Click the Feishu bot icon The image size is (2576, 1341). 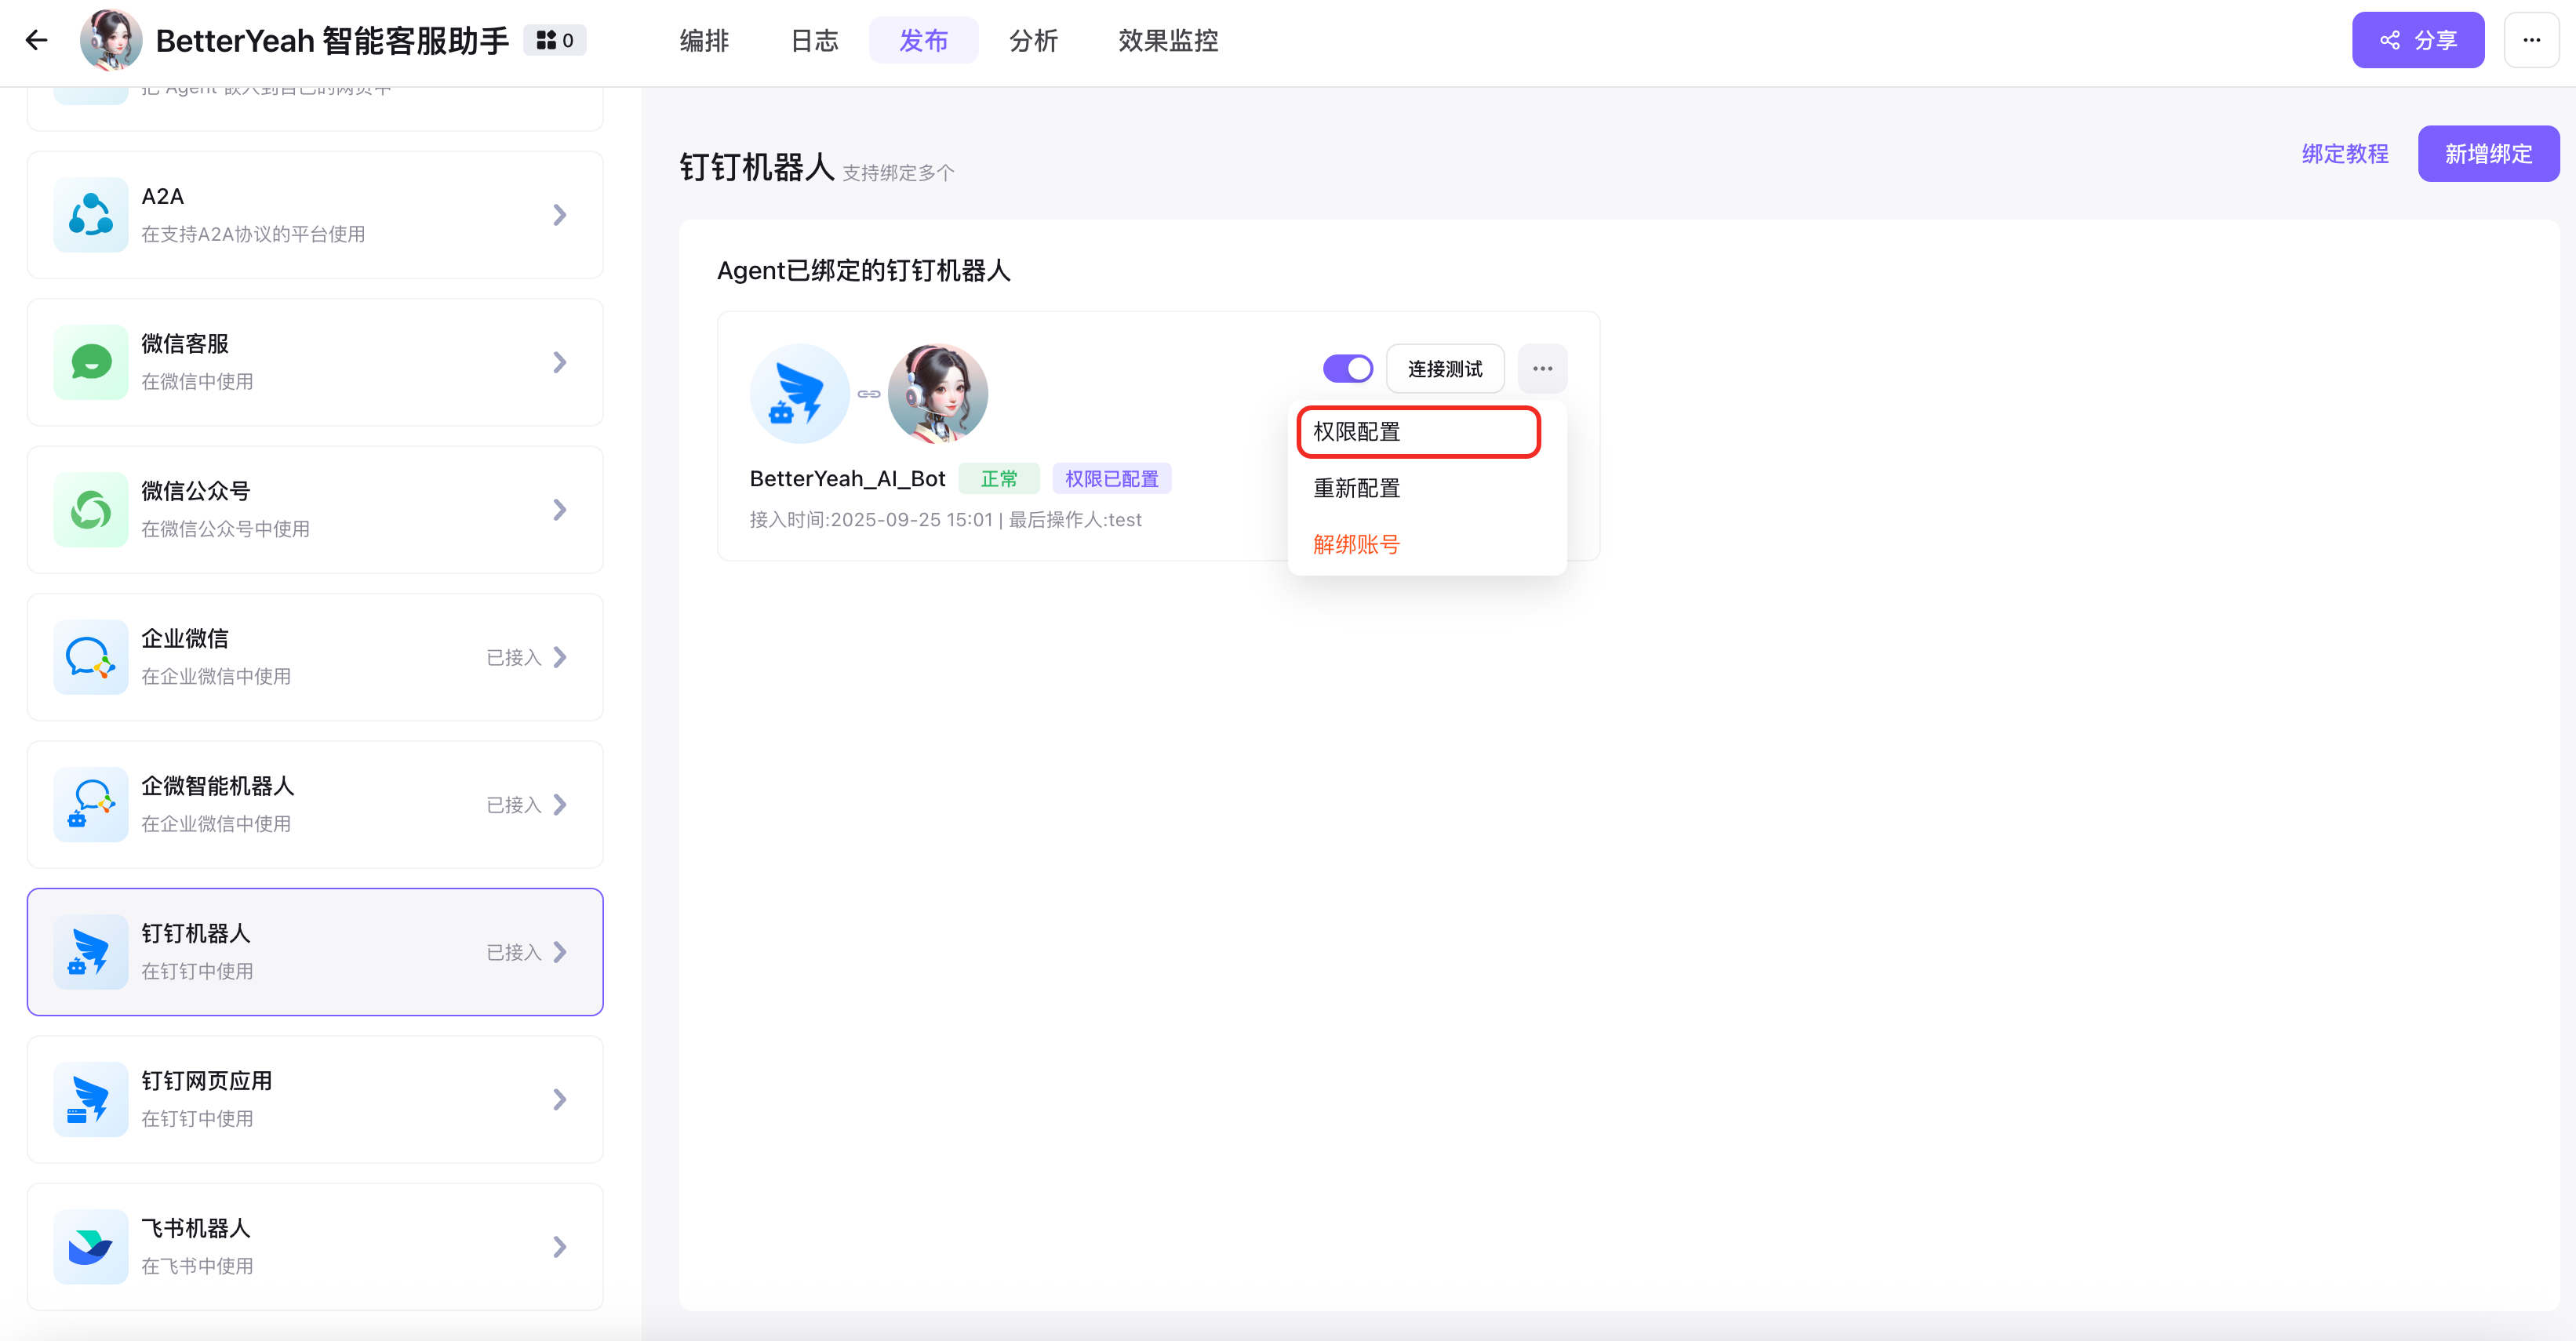point(90,1247)
